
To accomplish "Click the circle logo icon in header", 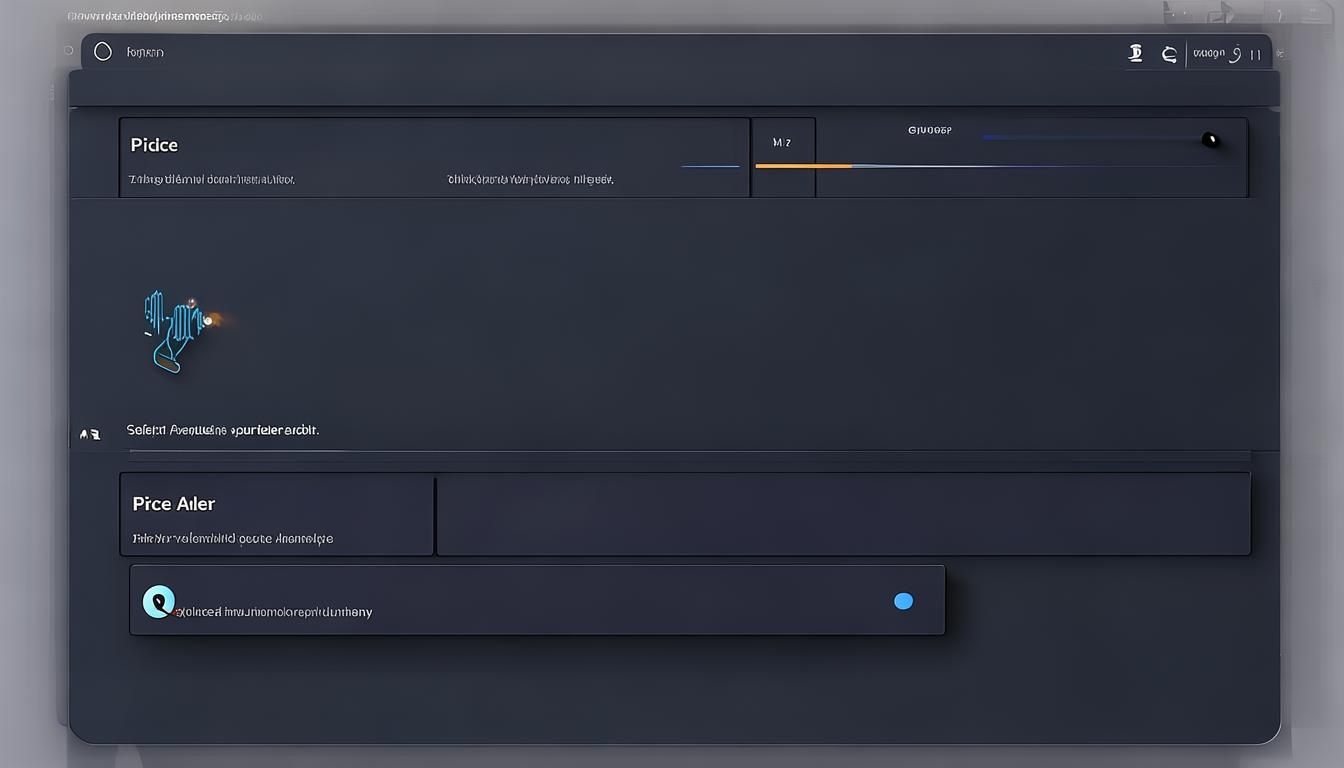I will [102, 52].
